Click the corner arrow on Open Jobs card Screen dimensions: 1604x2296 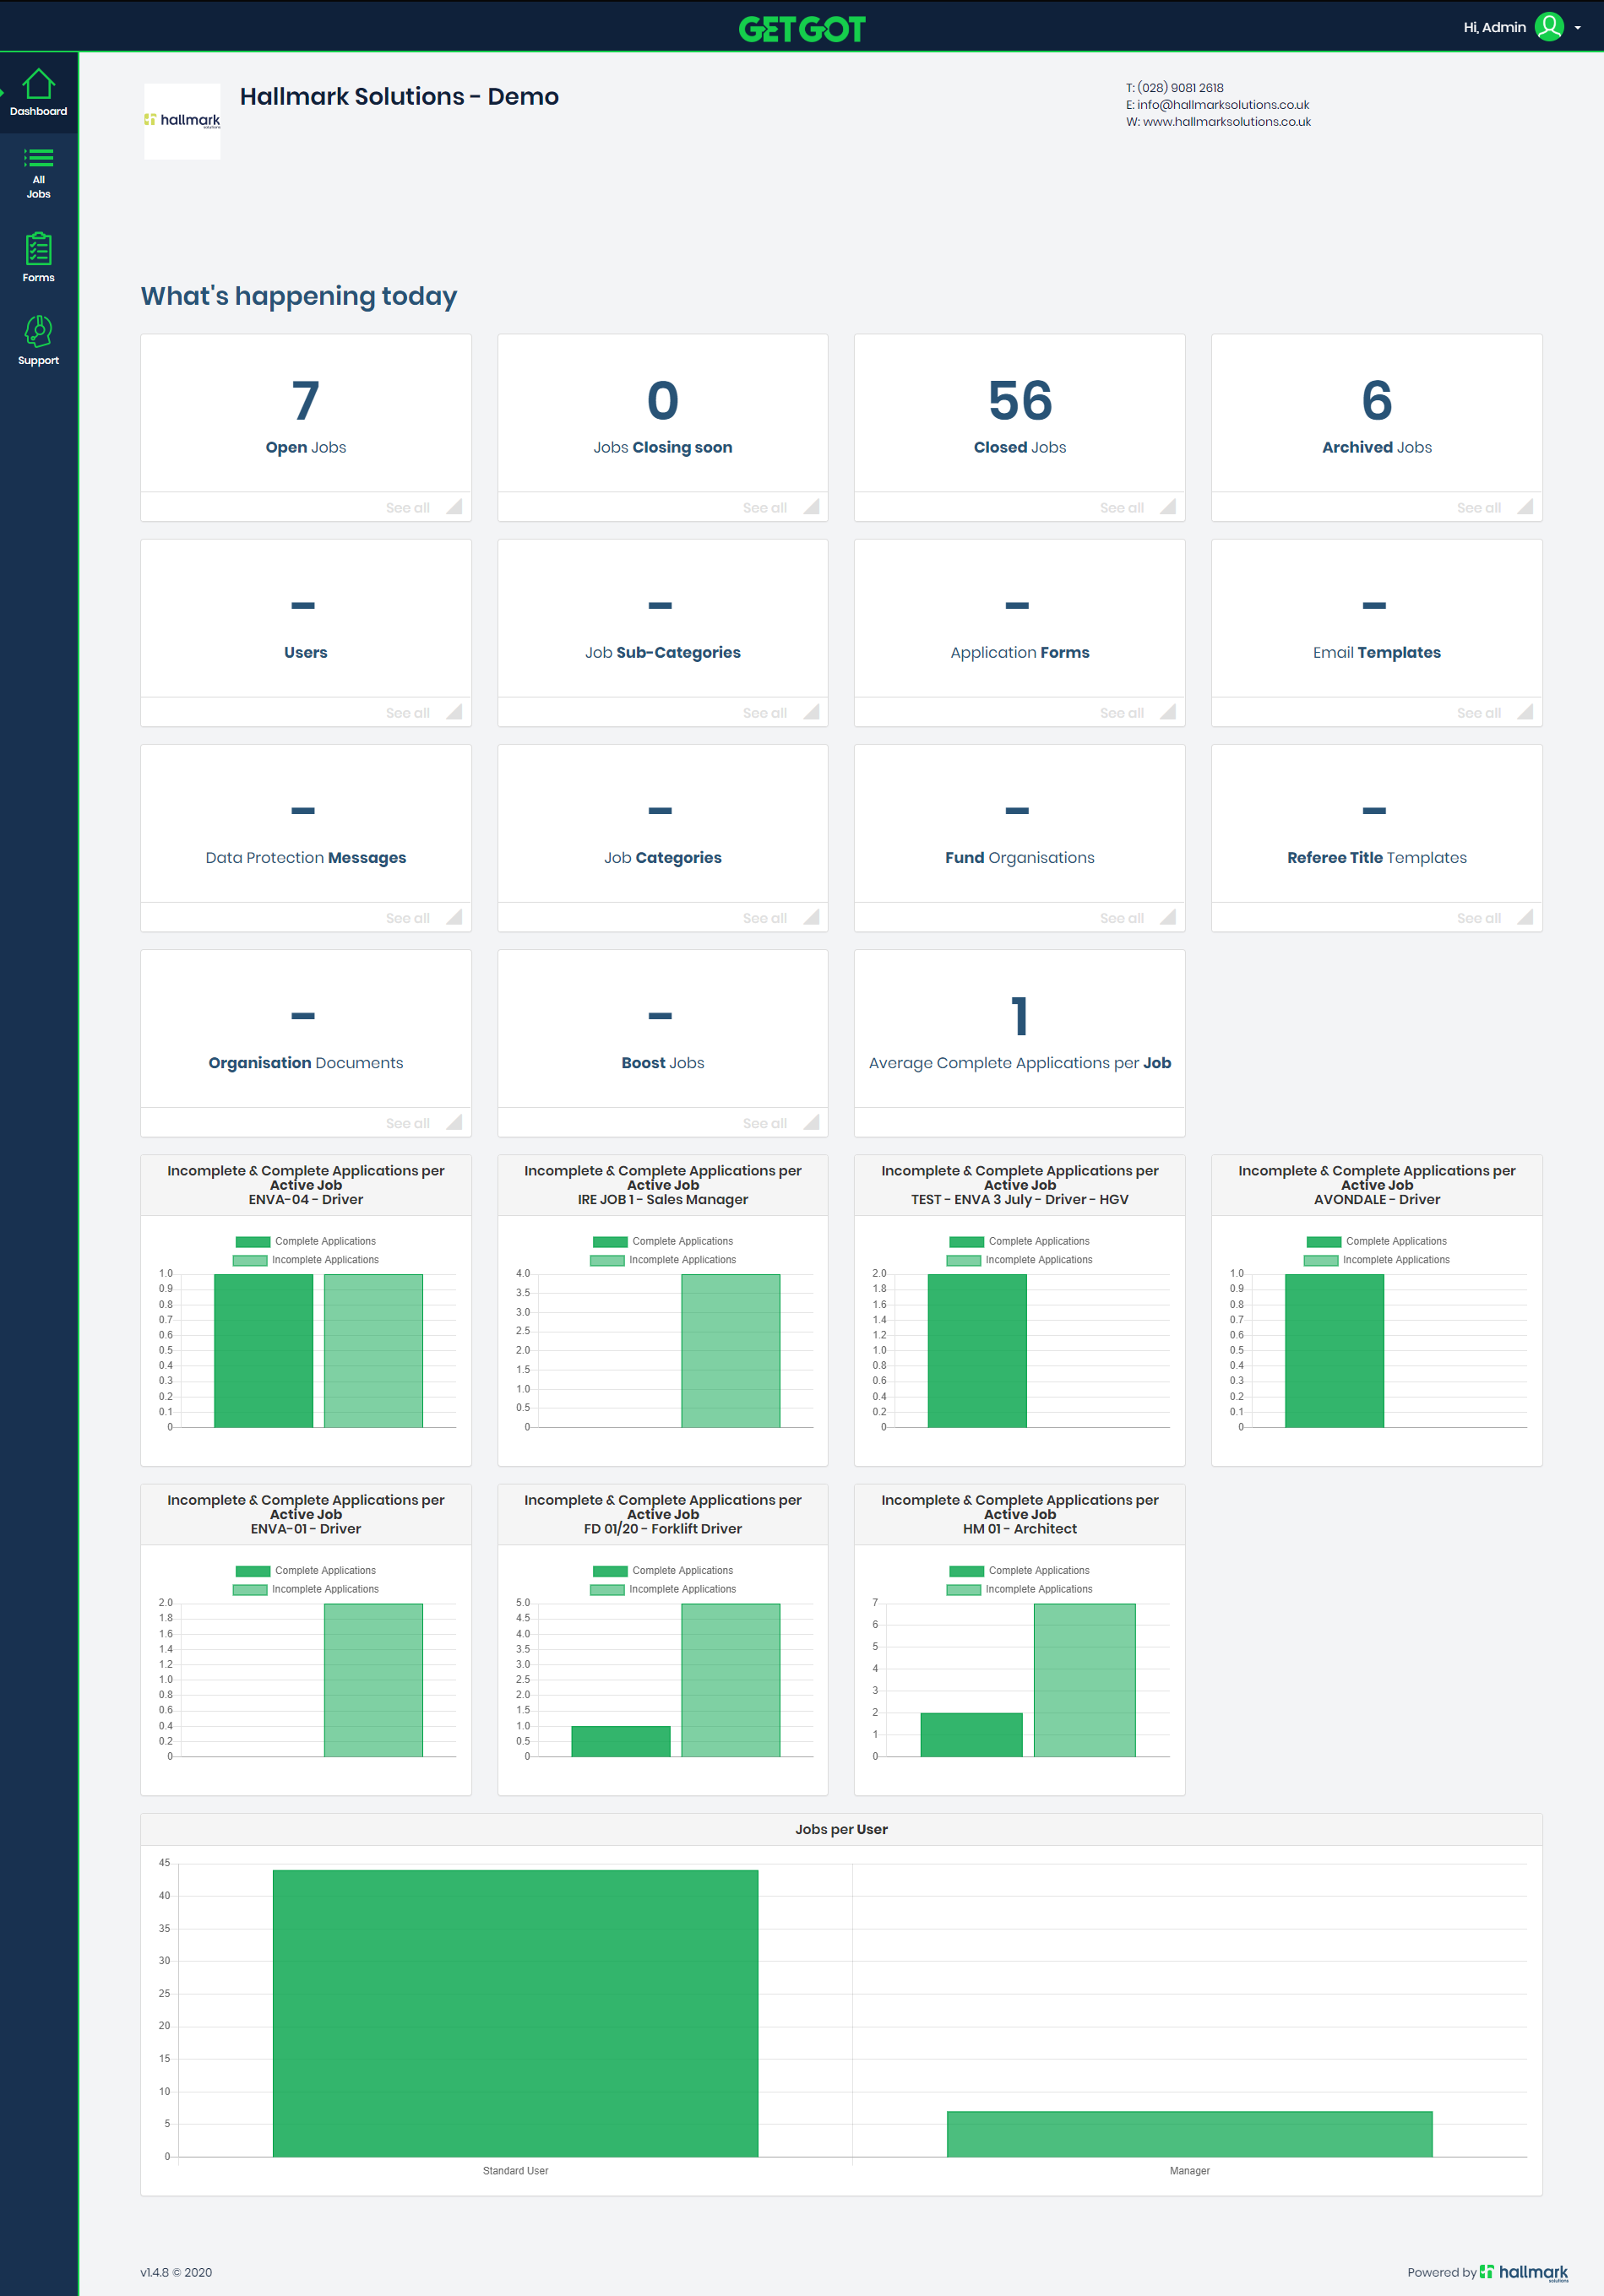tap(455, 507)
